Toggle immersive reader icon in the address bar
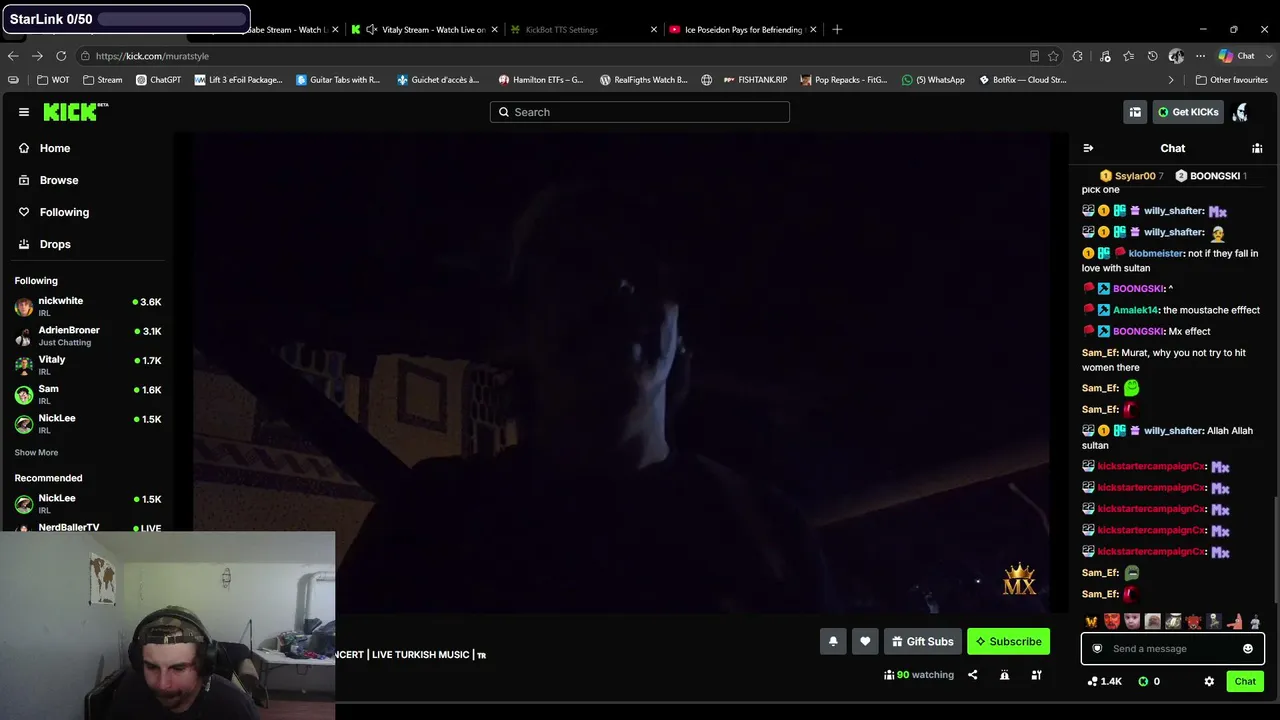Screen dimensions: 1280x720 (x=1034, y=56)
